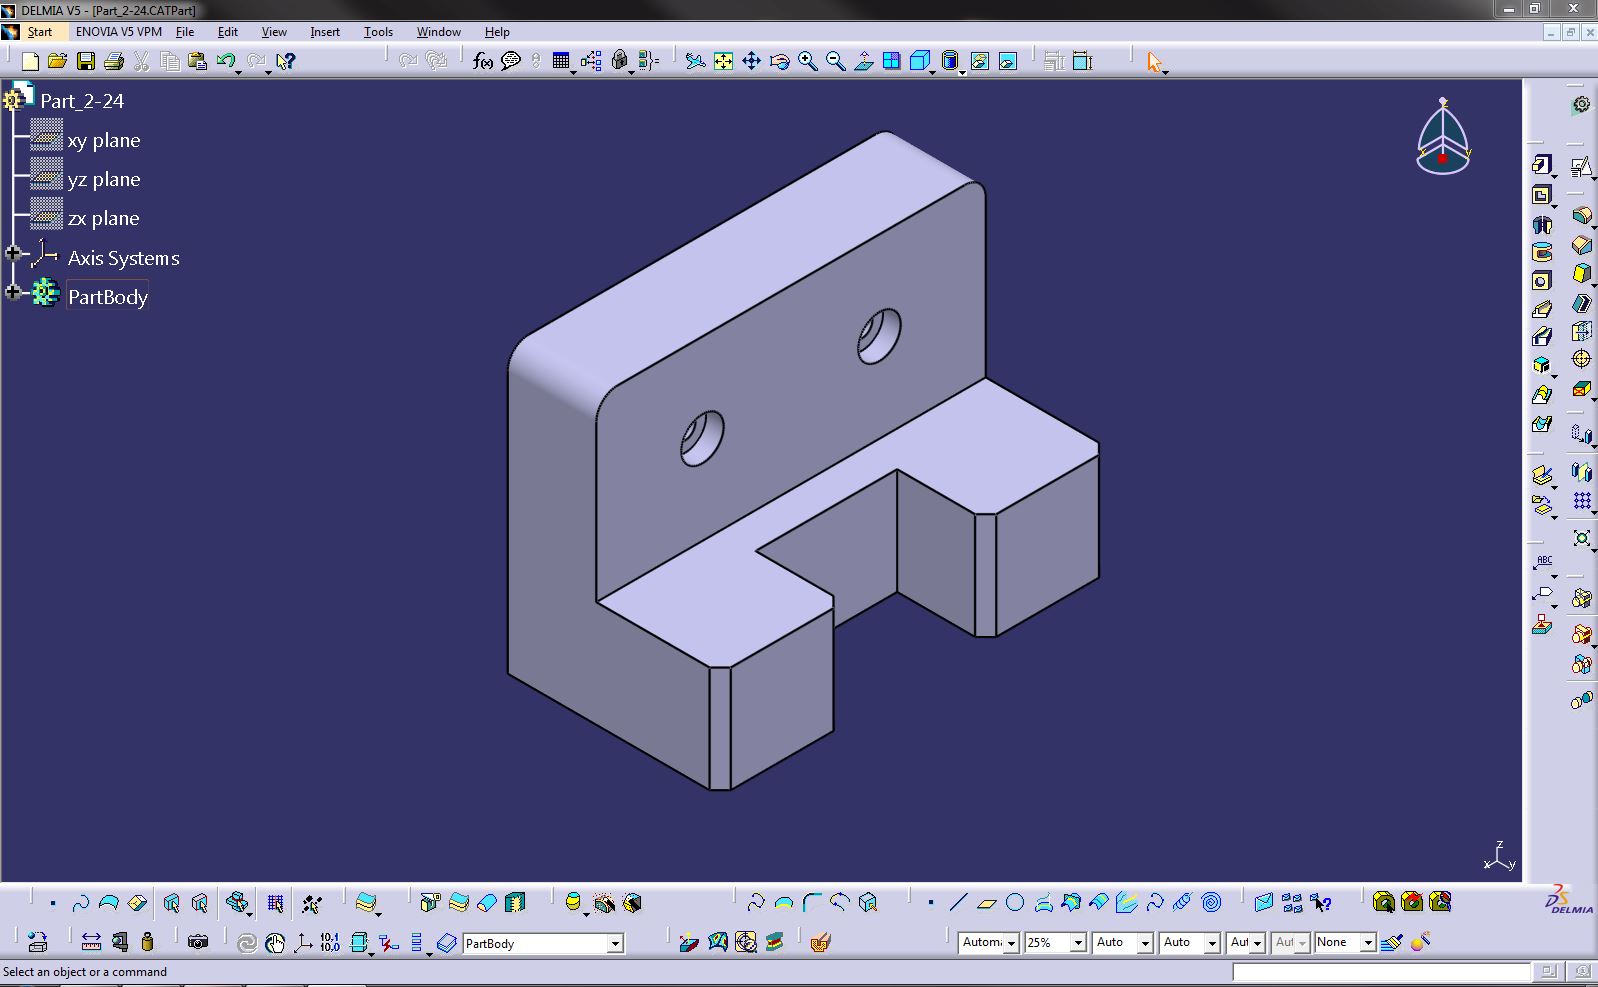Click the Point tool in wireframe toolbar
1598x987 pixels.
(x=930, y=903)
